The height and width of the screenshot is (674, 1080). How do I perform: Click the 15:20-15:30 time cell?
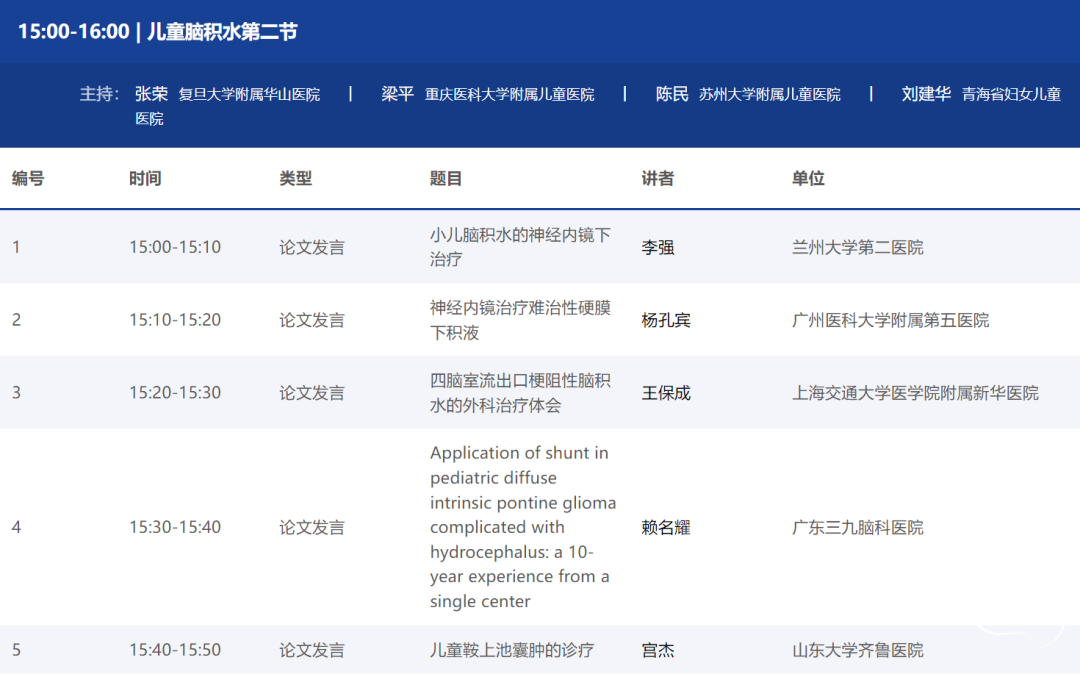pyautogui.click(x=175, y=393)
